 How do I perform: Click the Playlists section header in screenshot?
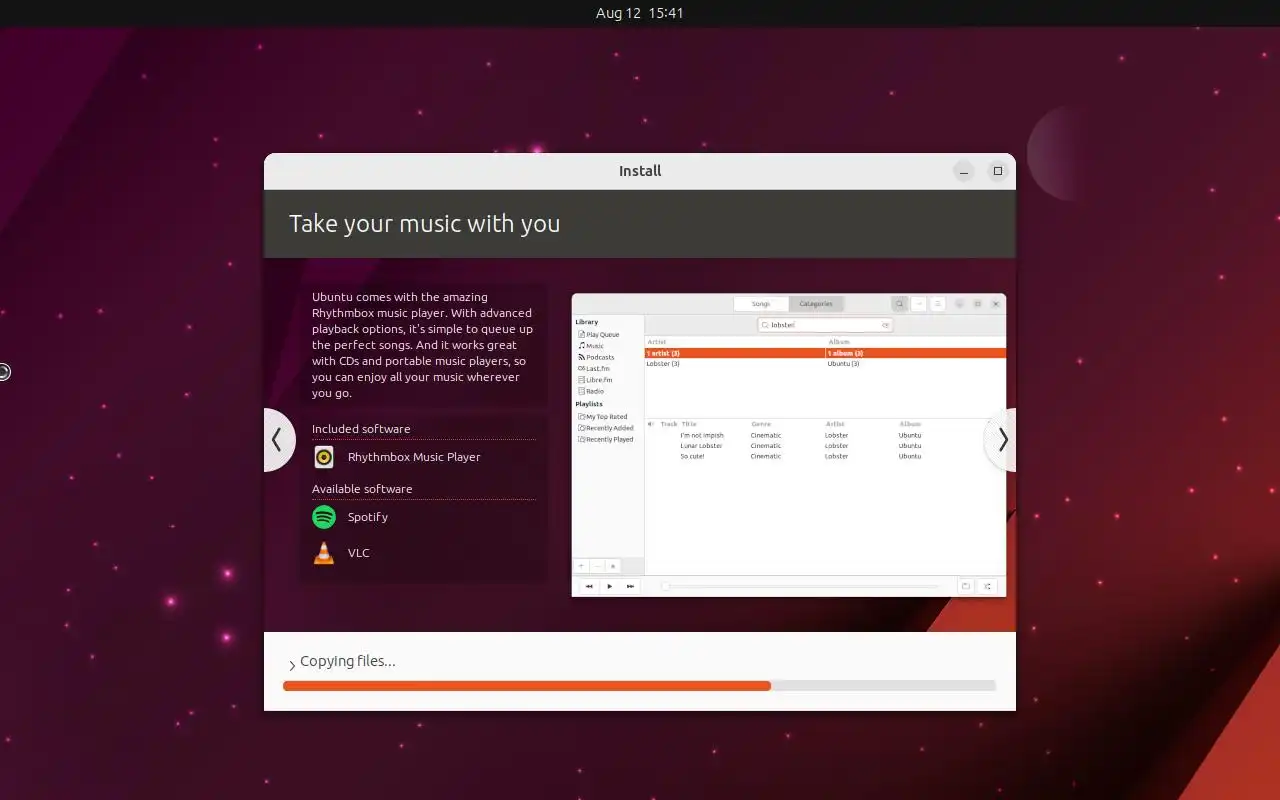[589, 404]
